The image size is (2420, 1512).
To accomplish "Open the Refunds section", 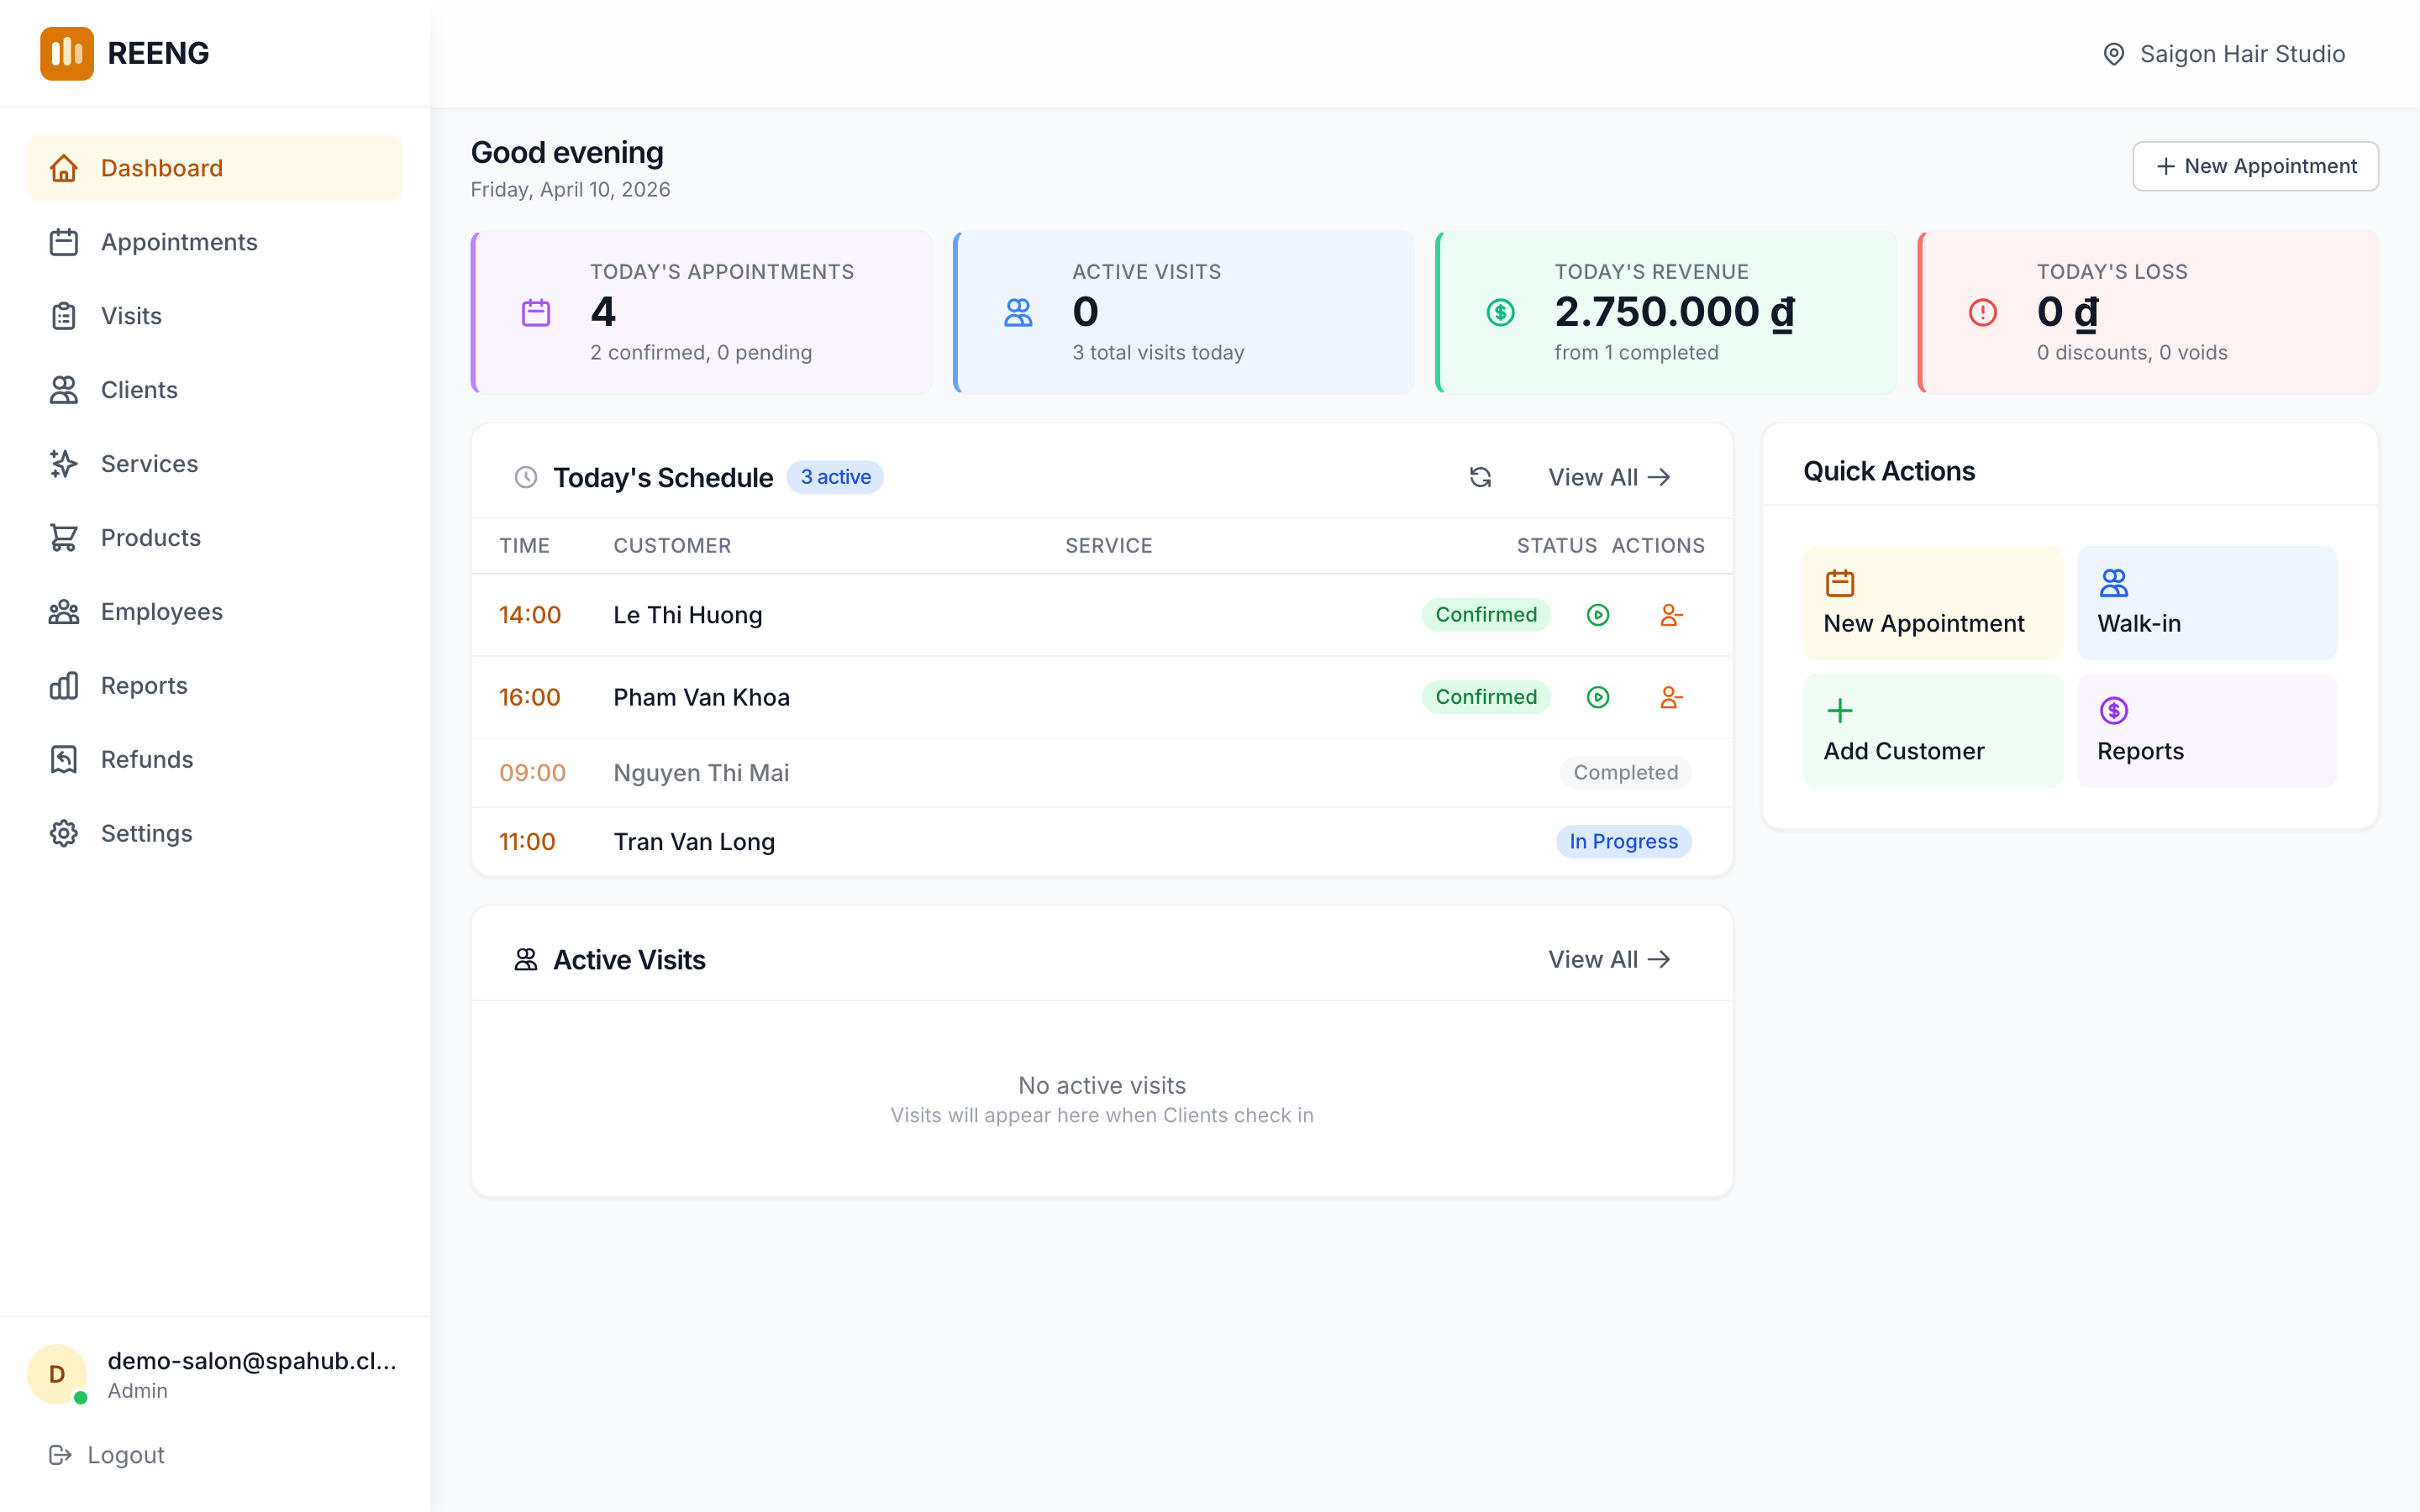I will point(146,759).
